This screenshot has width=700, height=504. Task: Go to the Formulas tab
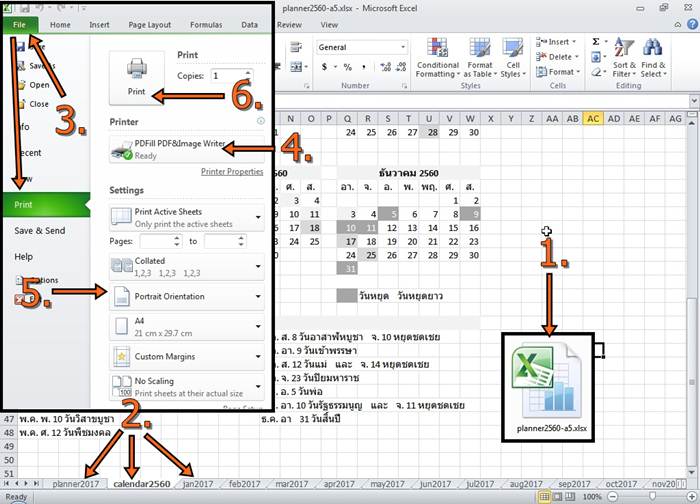[206, 25]
